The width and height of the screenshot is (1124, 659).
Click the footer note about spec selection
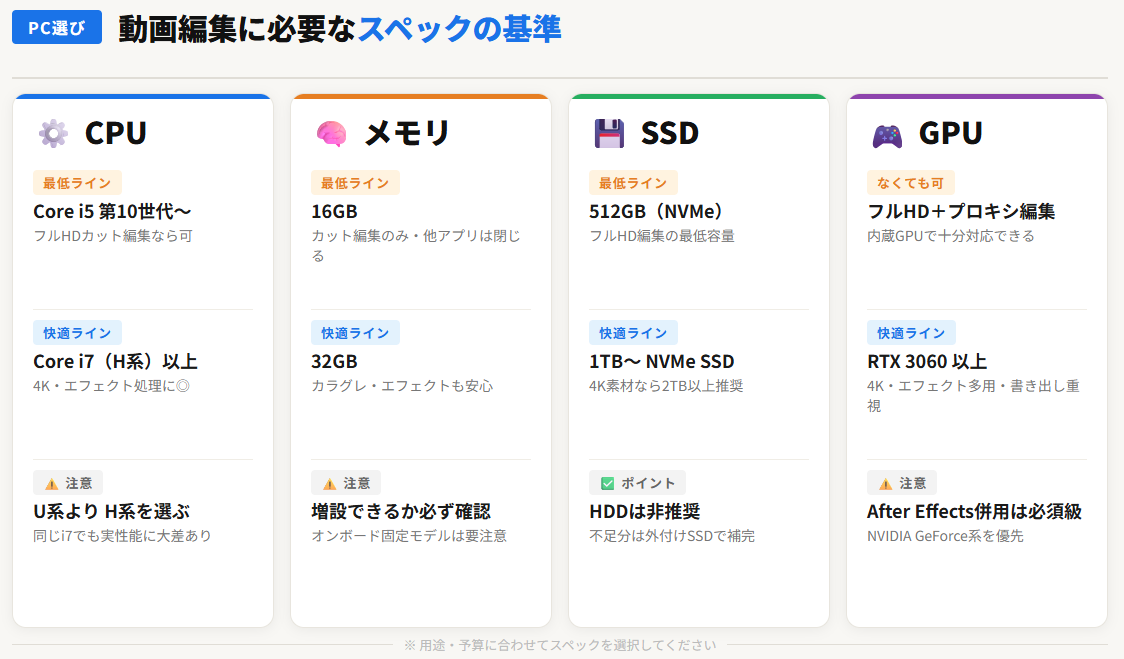[562, 645]
